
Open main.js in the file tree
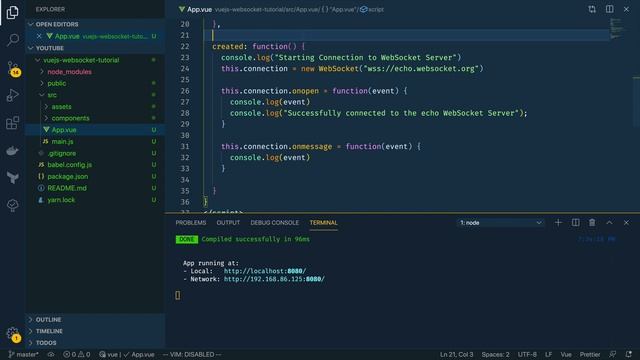[96, 142]
